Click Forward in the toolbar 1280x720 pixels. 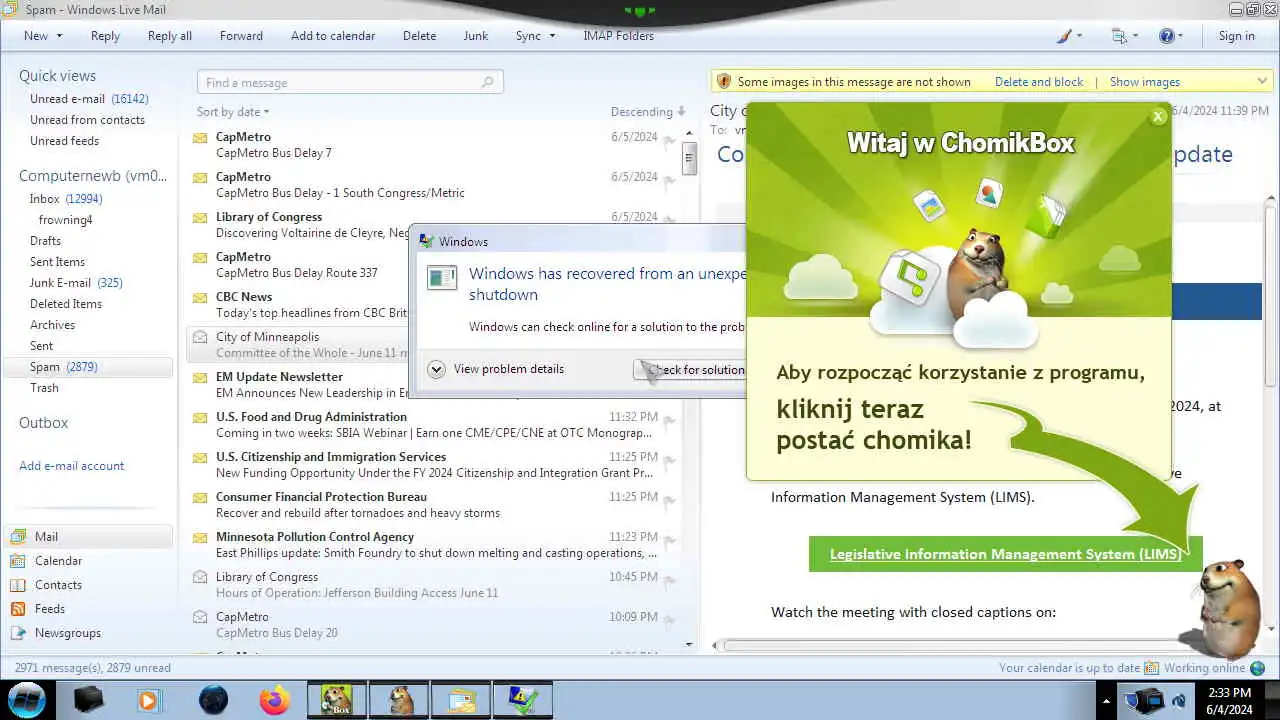(241, 36)
